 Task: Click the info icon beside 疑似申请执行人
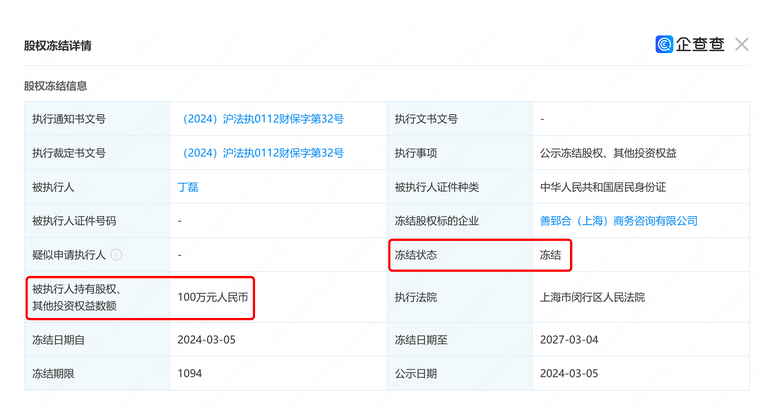click(x=117, y=255)
